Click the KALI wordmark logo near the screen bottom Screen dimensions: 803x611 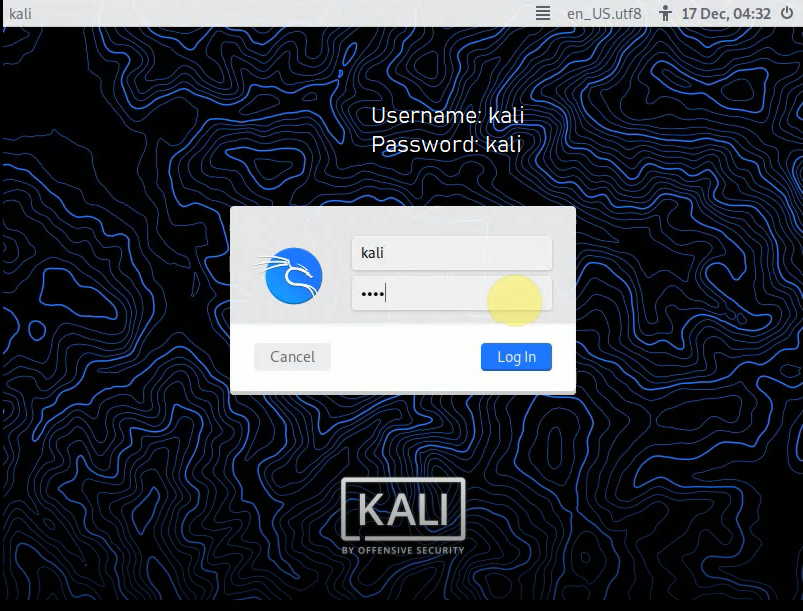[x=404, y=510]
